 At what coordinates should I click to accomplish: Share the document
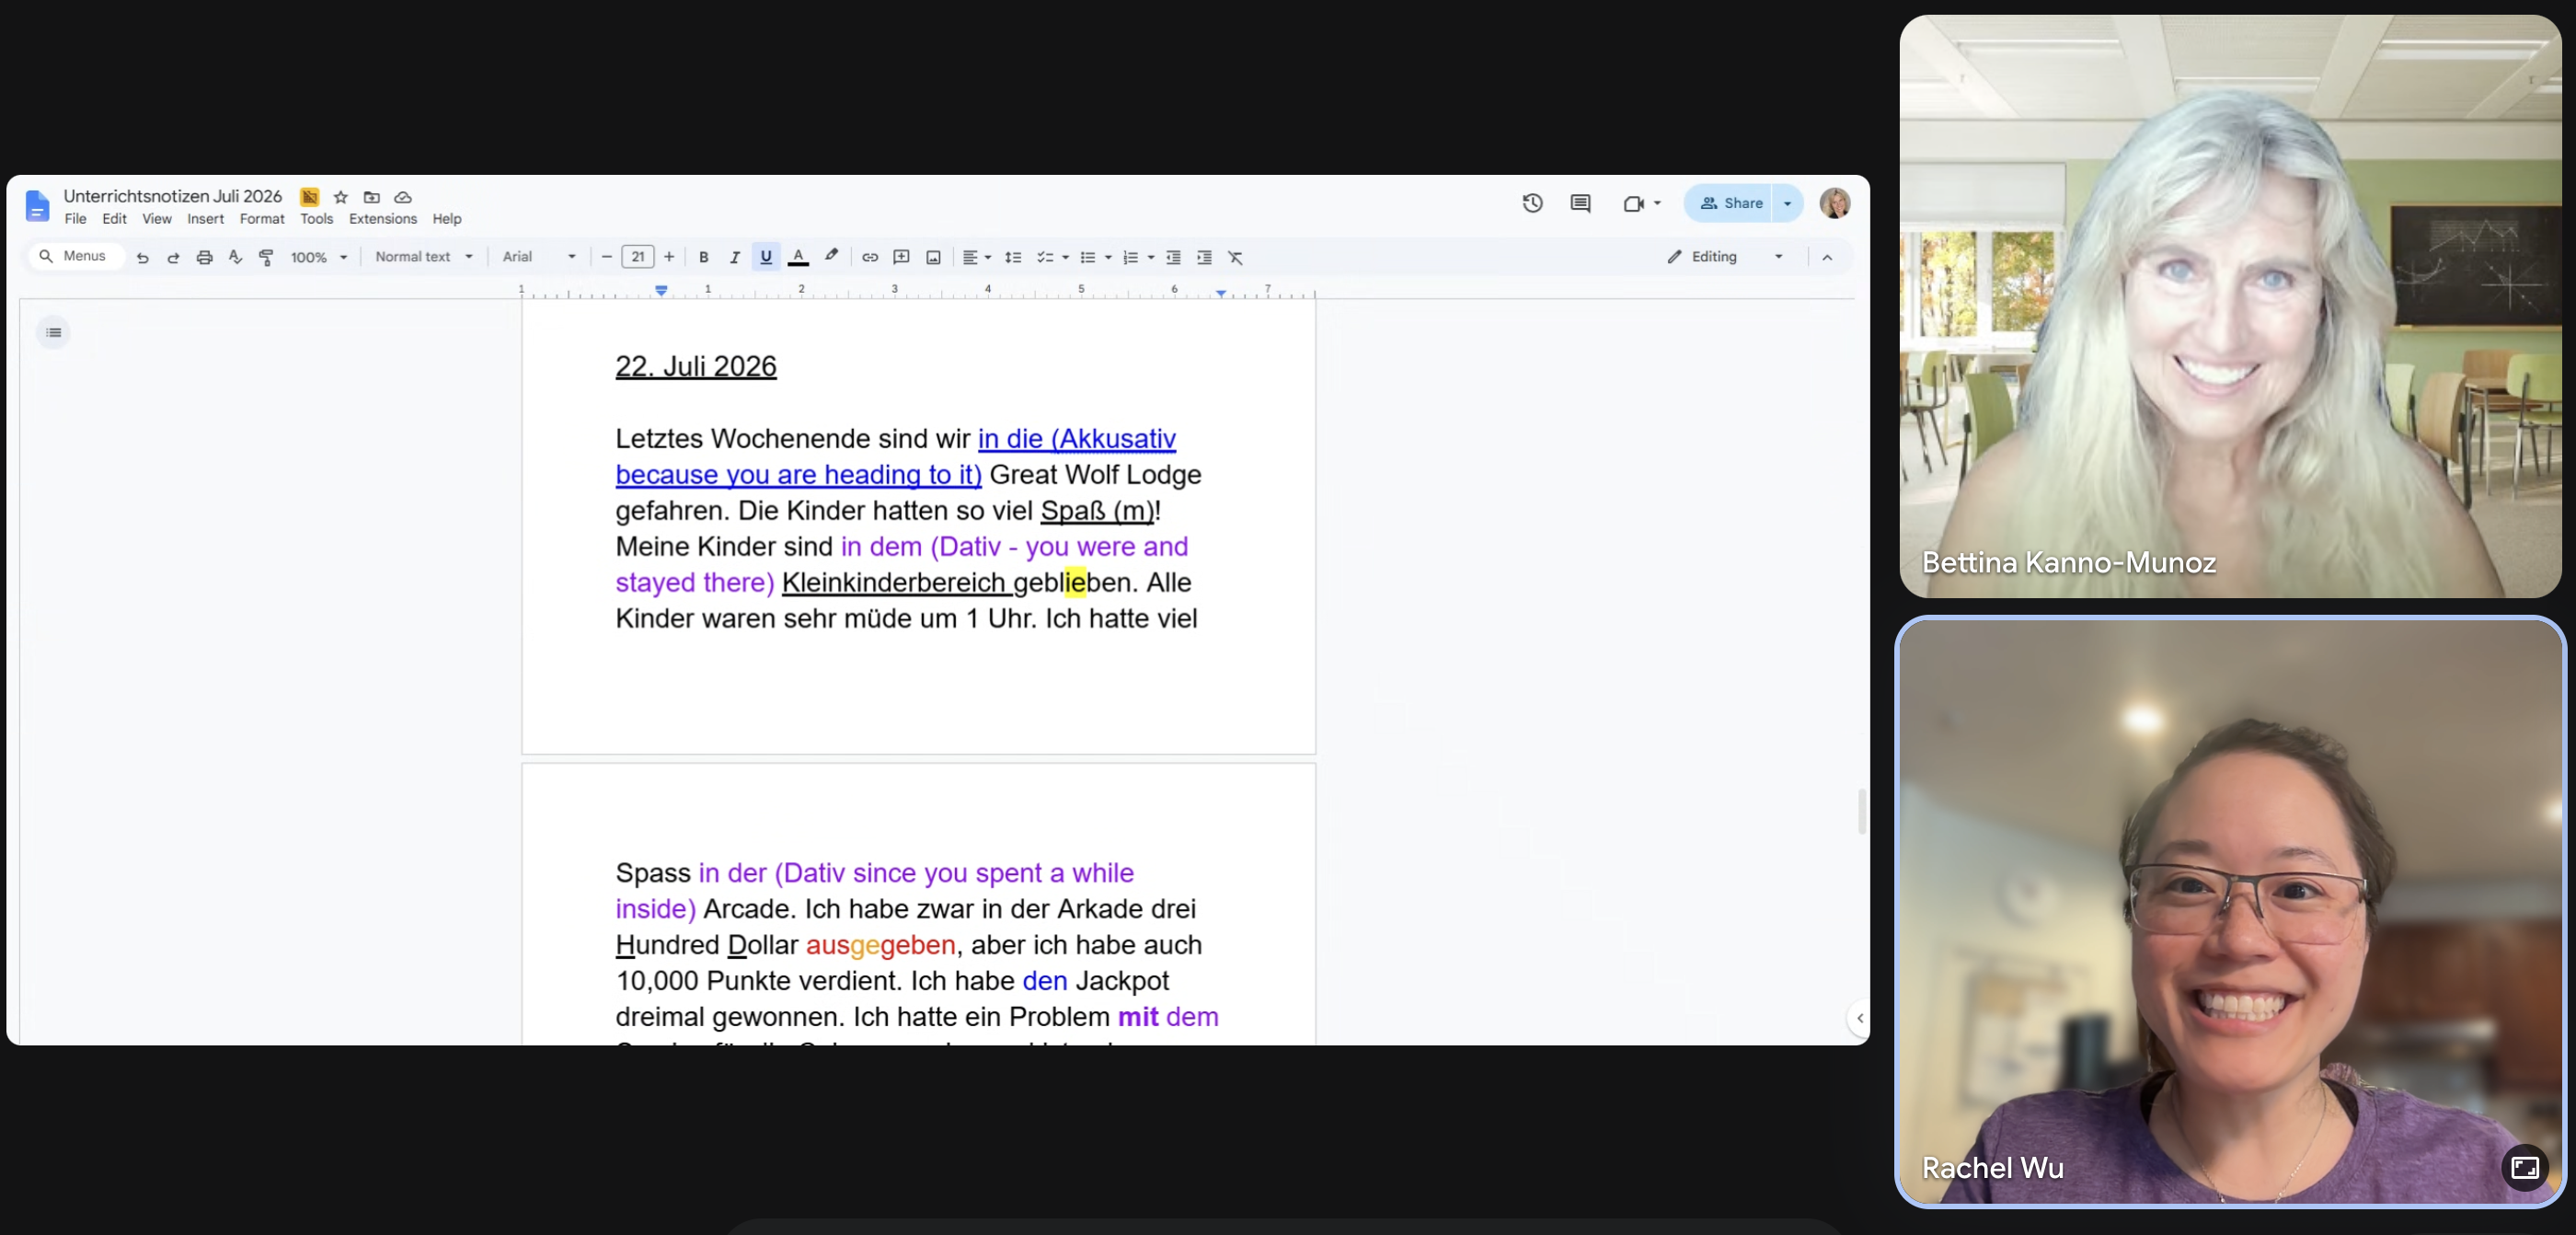pos(1730,204)
